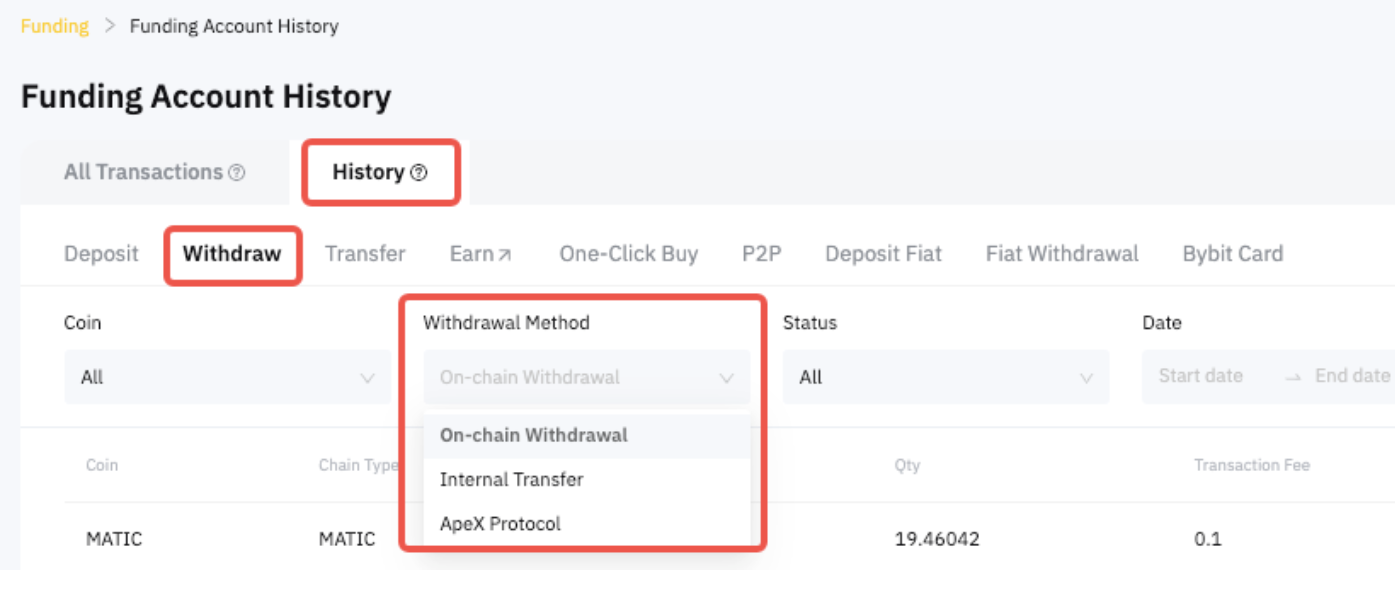
Task: Expand the Status filter dropdown
Action: coord(945,377)
